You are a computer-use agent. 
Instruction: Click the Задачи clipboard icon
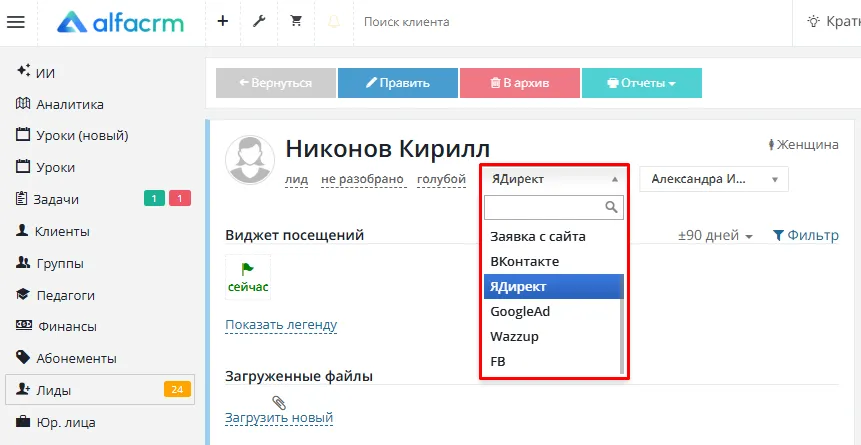21,199
